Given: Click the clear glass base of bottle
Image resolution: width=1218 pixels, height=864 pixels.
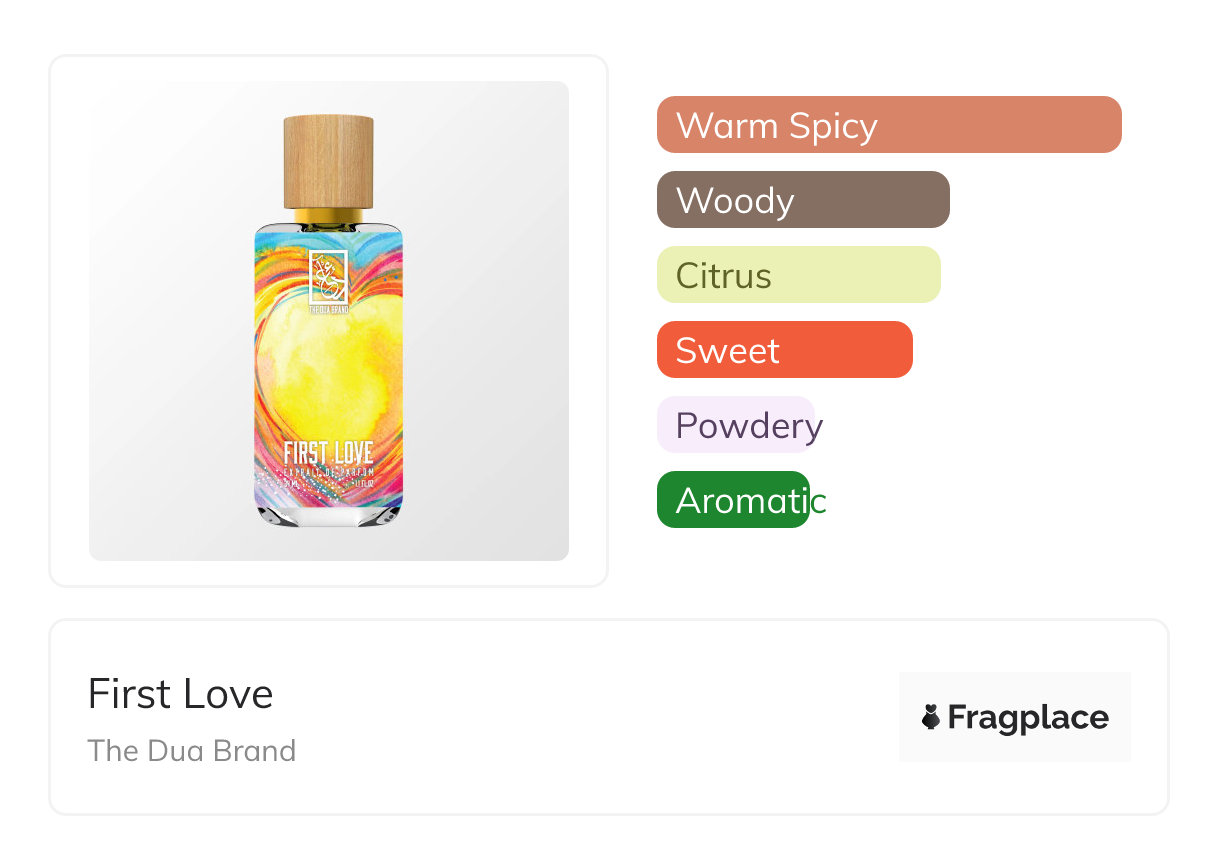Looking at the screenshot, I should [x=328, y=514].
